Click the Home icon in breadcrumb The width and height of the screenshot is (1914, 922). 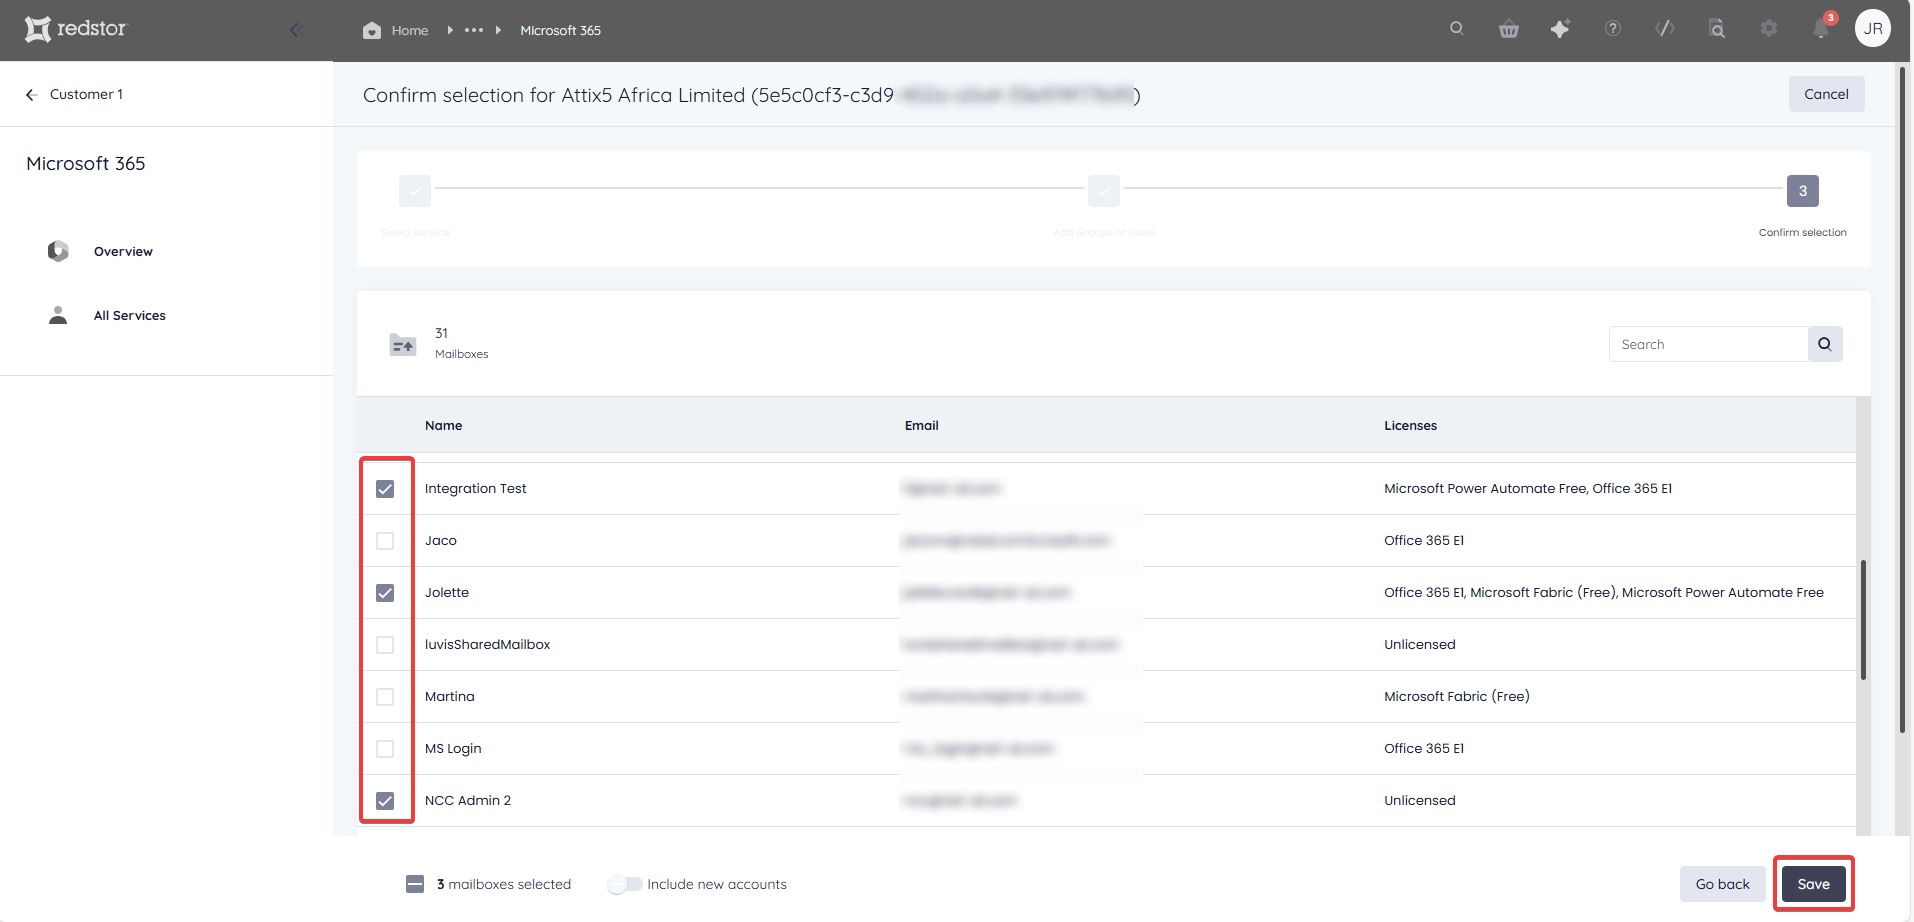click(372, 30)
